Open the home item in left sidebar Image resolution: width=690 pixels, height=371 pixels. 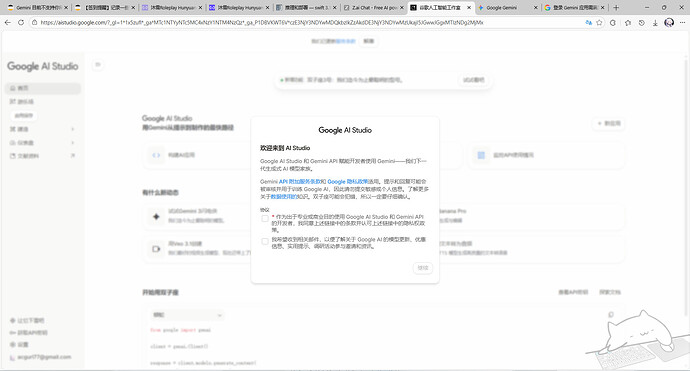43,88
